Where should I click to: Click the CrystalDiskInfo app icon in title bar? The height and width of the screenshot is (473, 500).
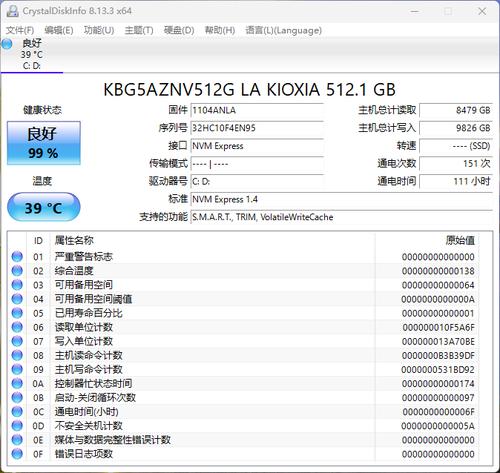[12, 11]
